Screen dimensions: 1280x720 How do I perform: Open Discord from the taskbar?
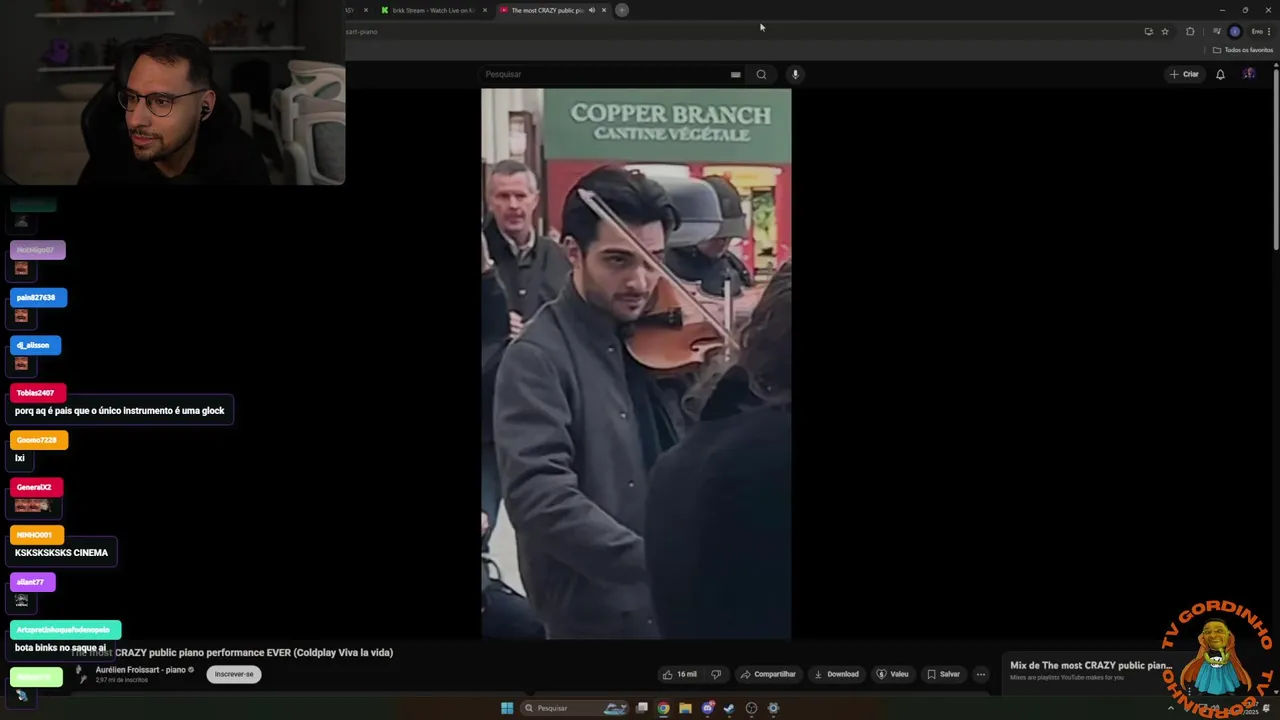707,708
